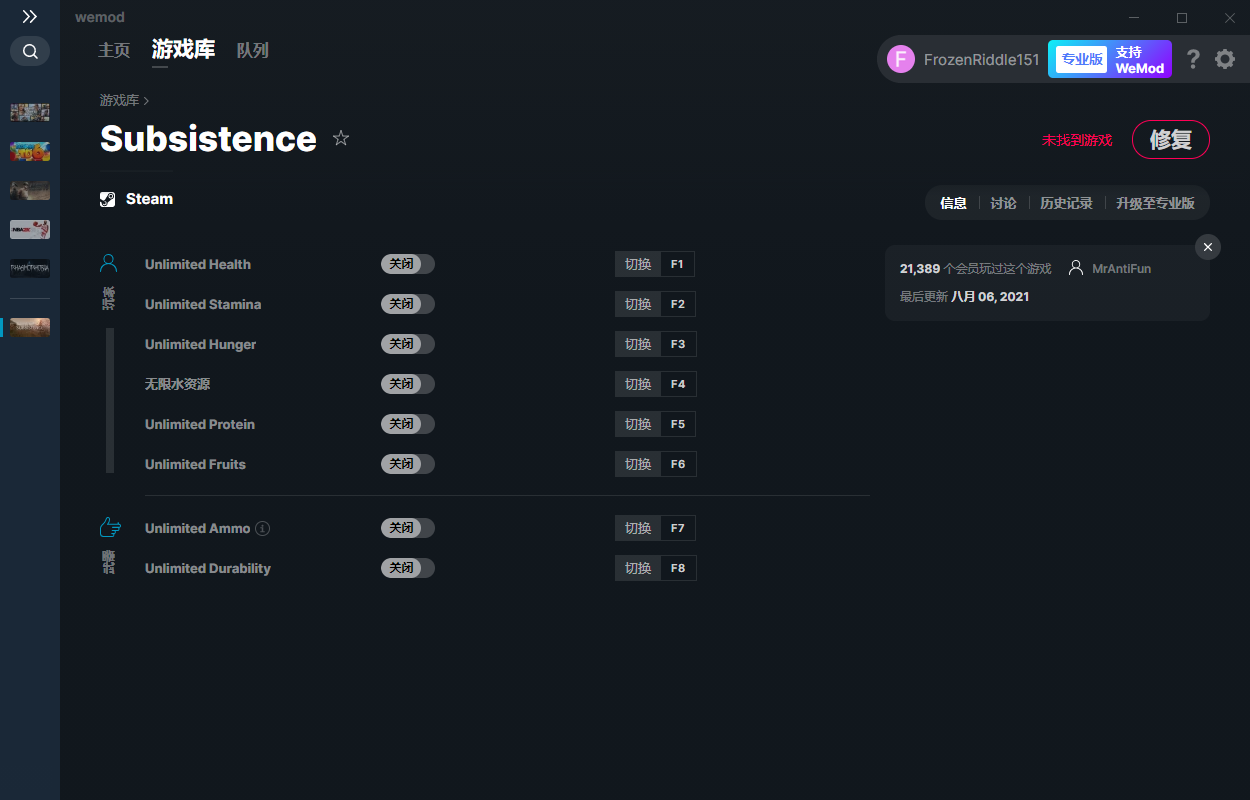Open the 历史记录 history tab
The image size is (1250, 800).
(x=1066, y=203)
